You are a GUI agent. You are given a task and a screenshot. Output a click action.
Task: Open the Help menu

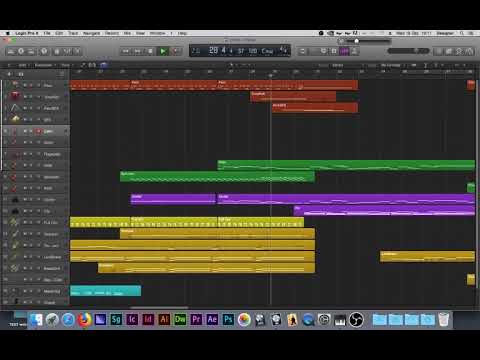(x=182, y=33)
